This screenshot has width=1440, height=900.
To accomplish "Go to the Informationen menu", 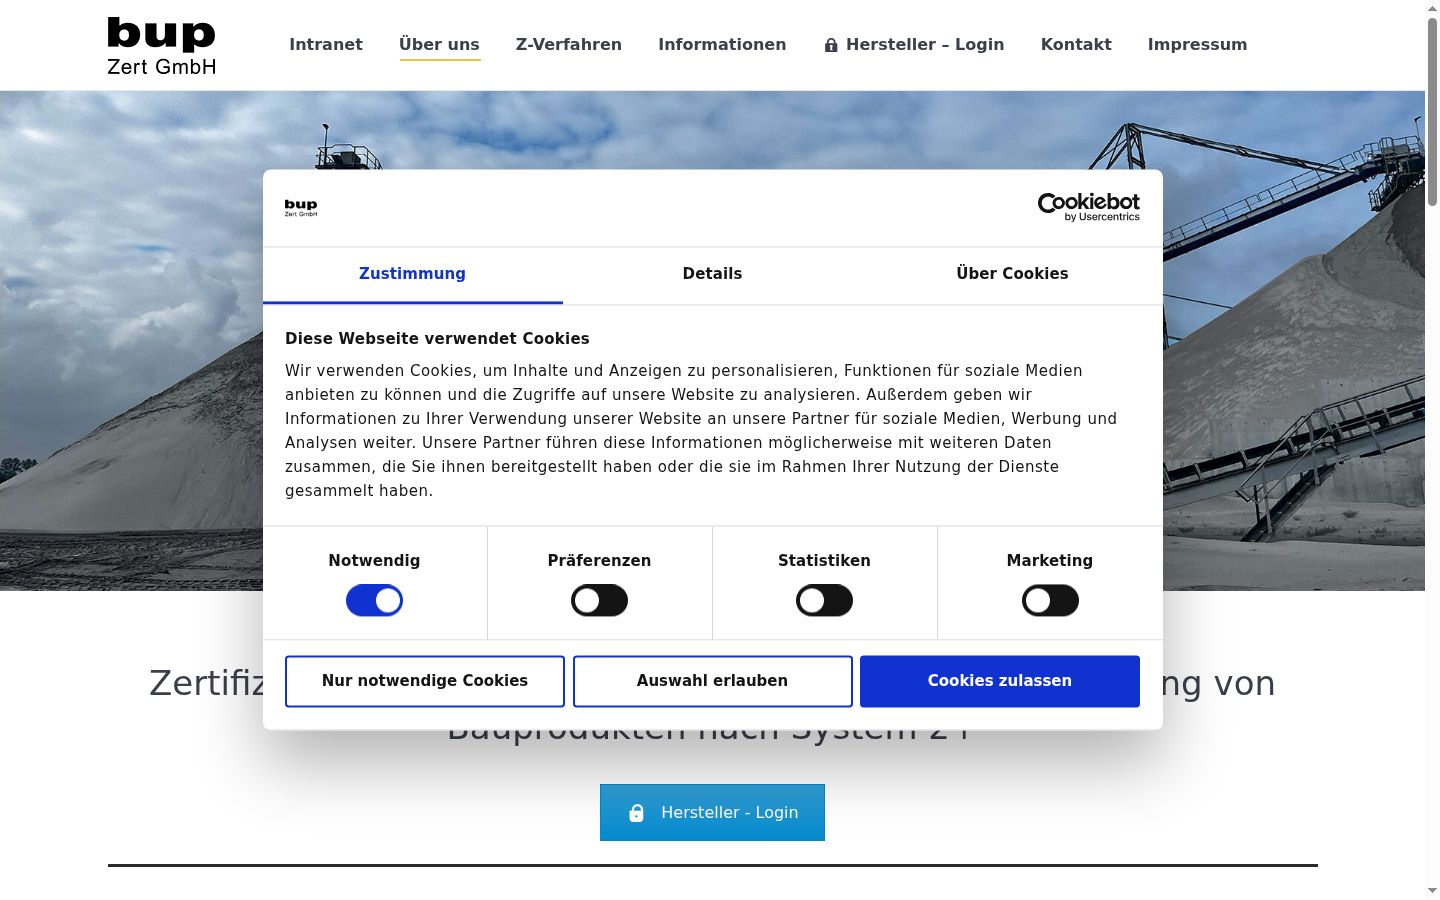I will [722, 44].
